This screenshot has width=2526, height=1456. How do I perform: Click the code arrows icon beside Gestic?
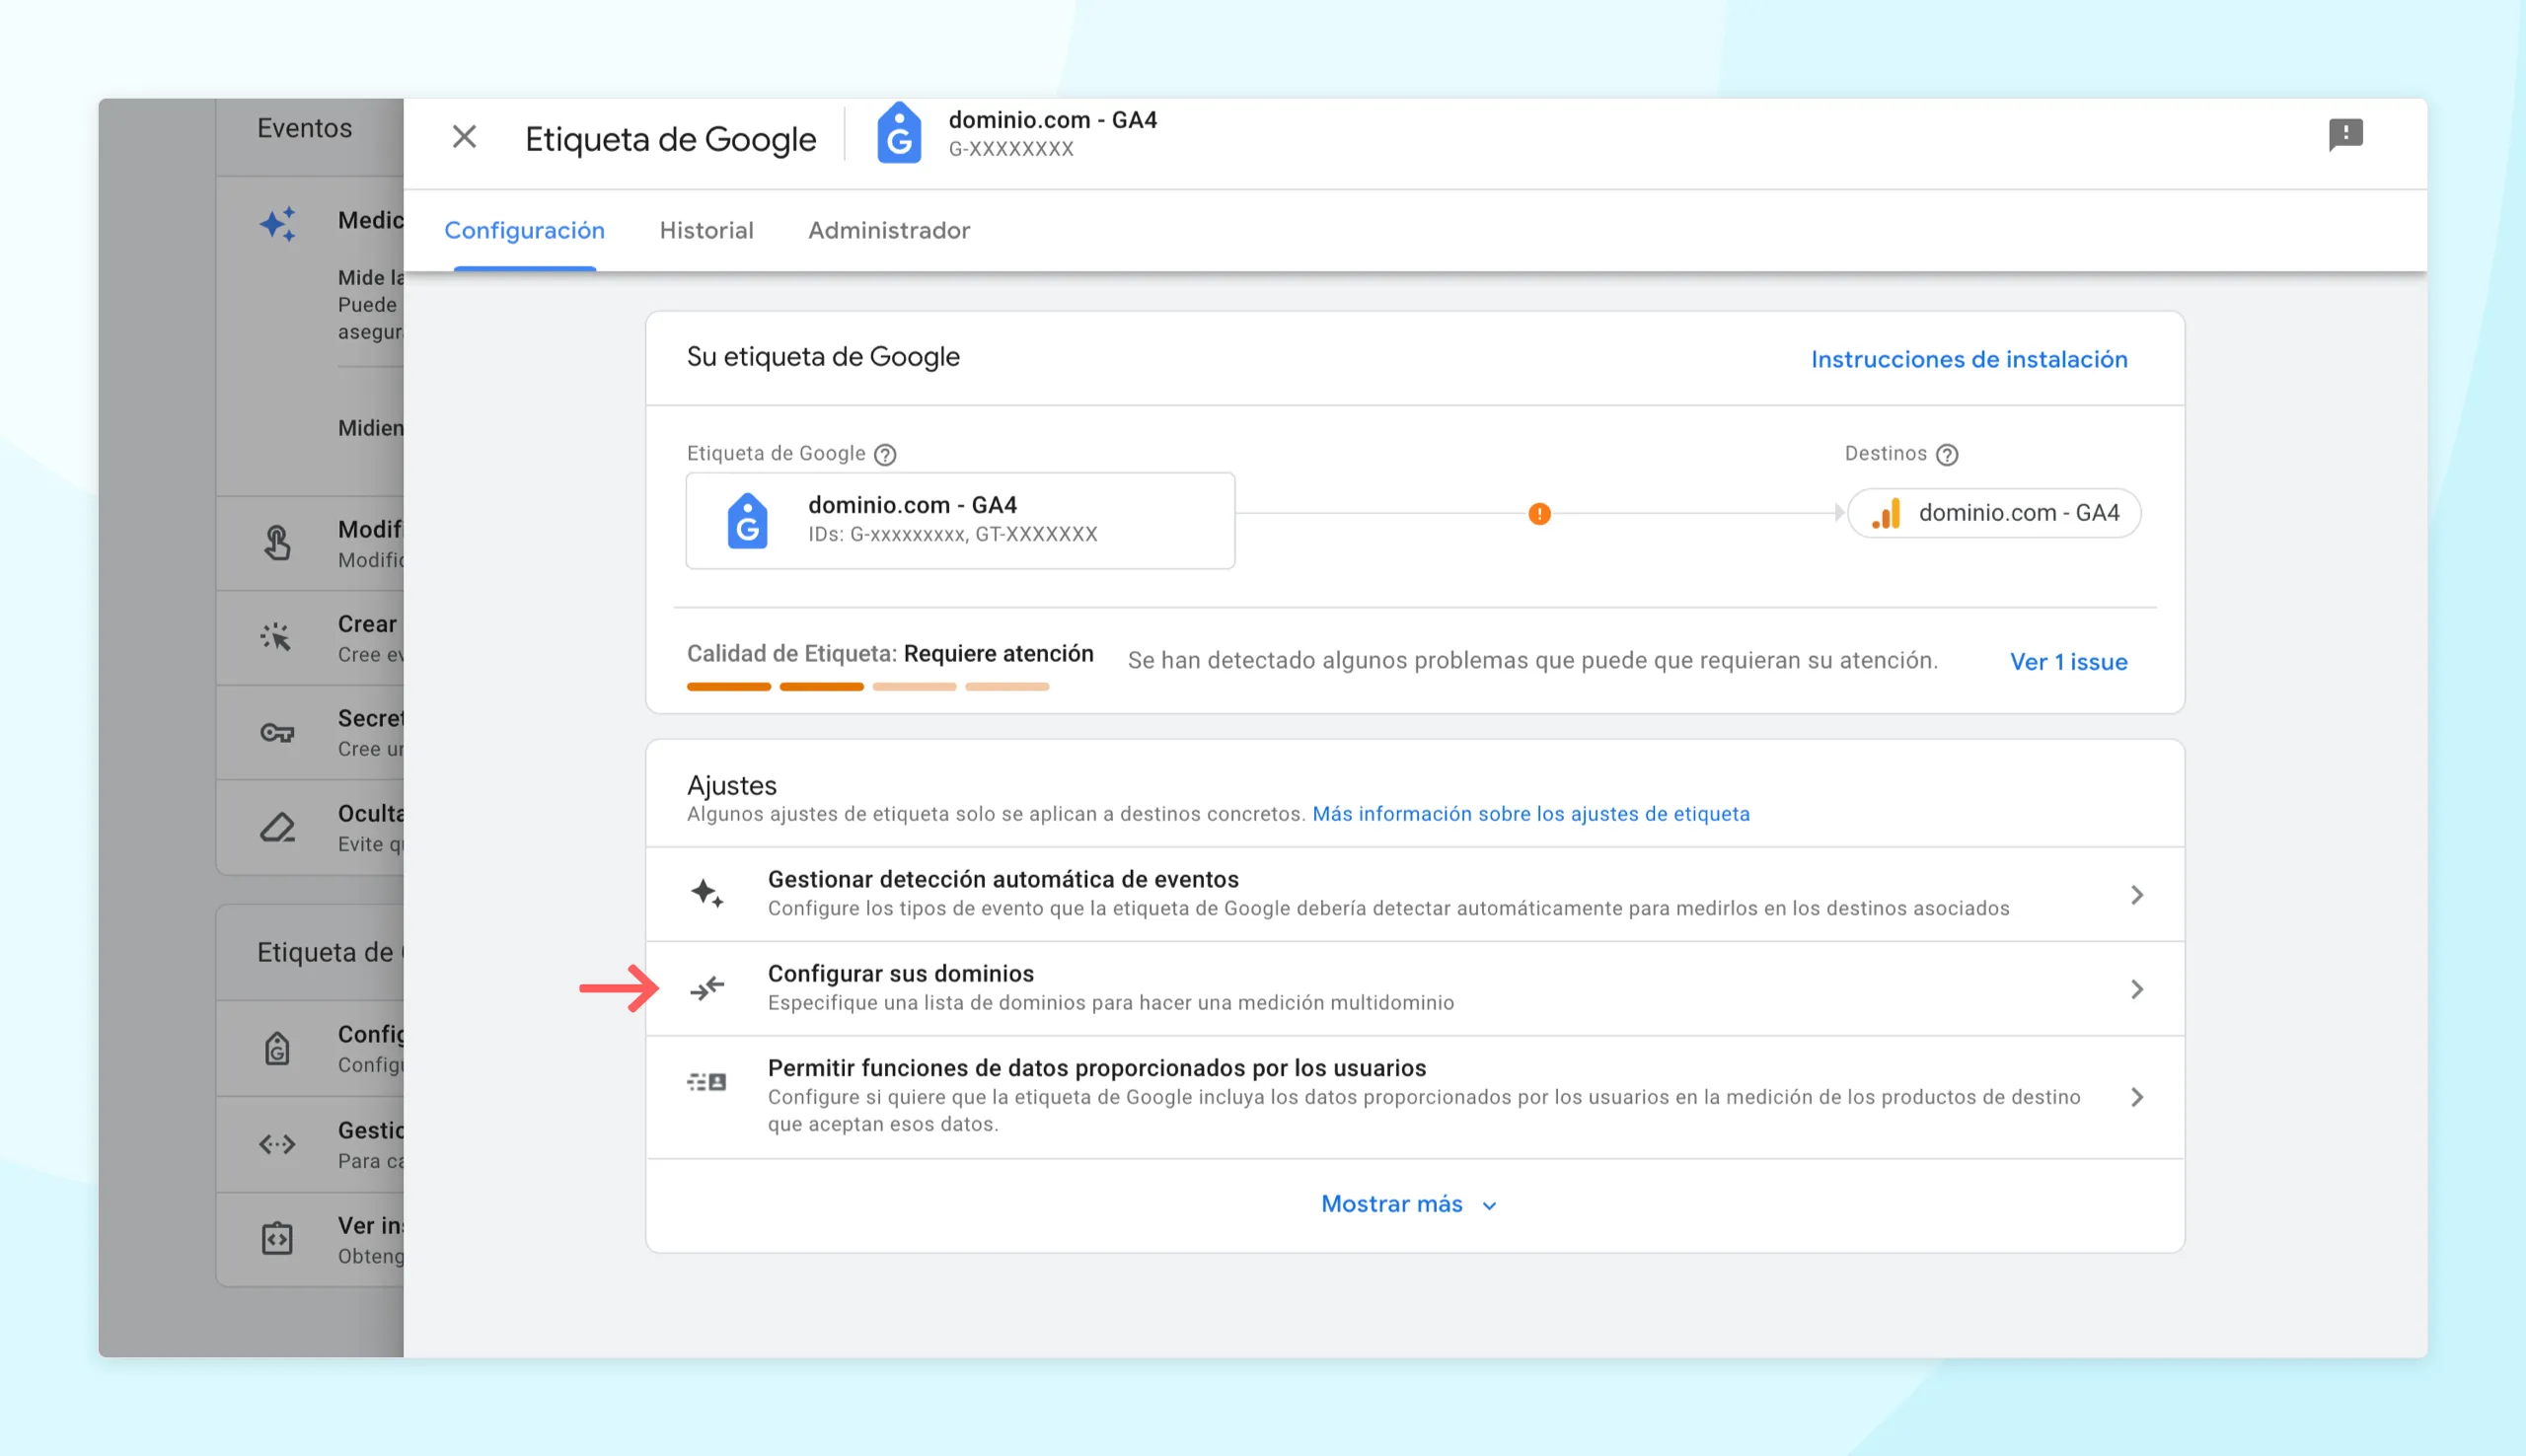[277, 1144]
